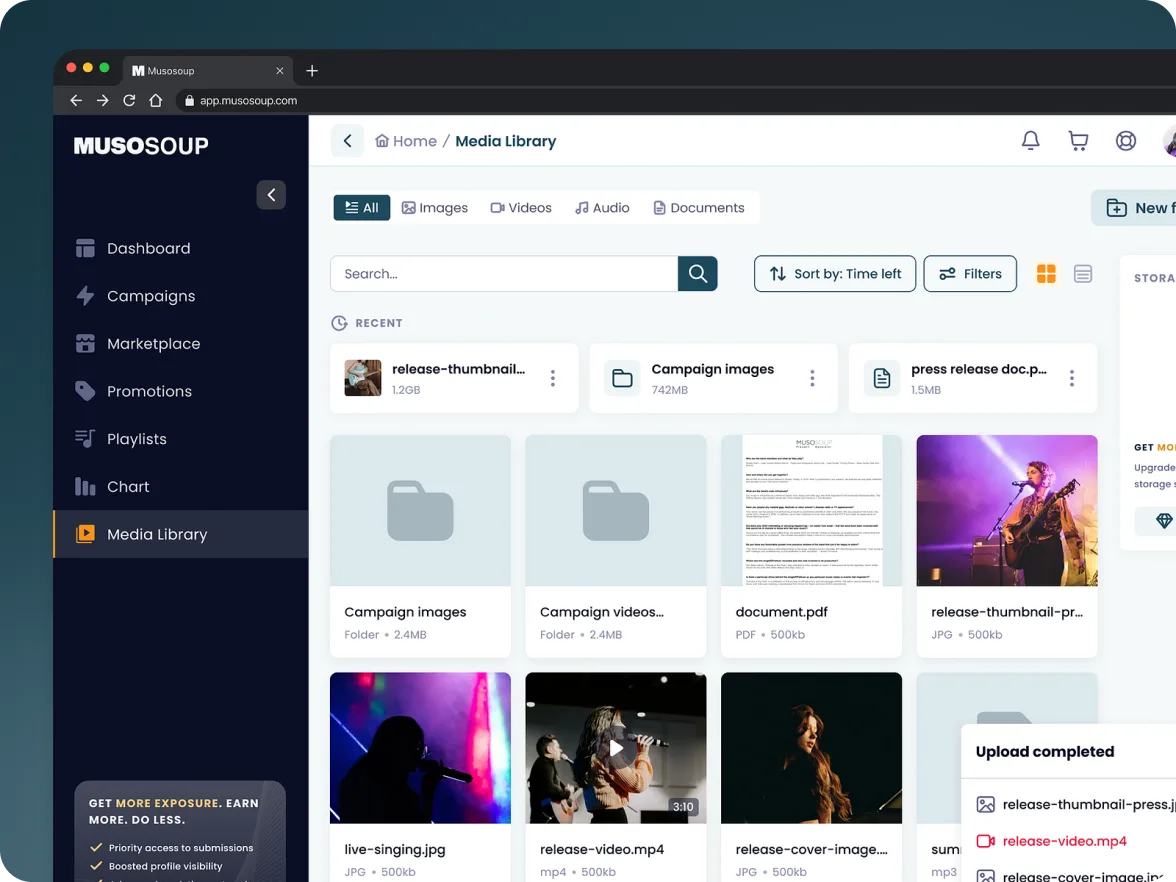1176x882 pixels.
Task: Click the Home breadcrumb icon
Action: tap(382, 140)
